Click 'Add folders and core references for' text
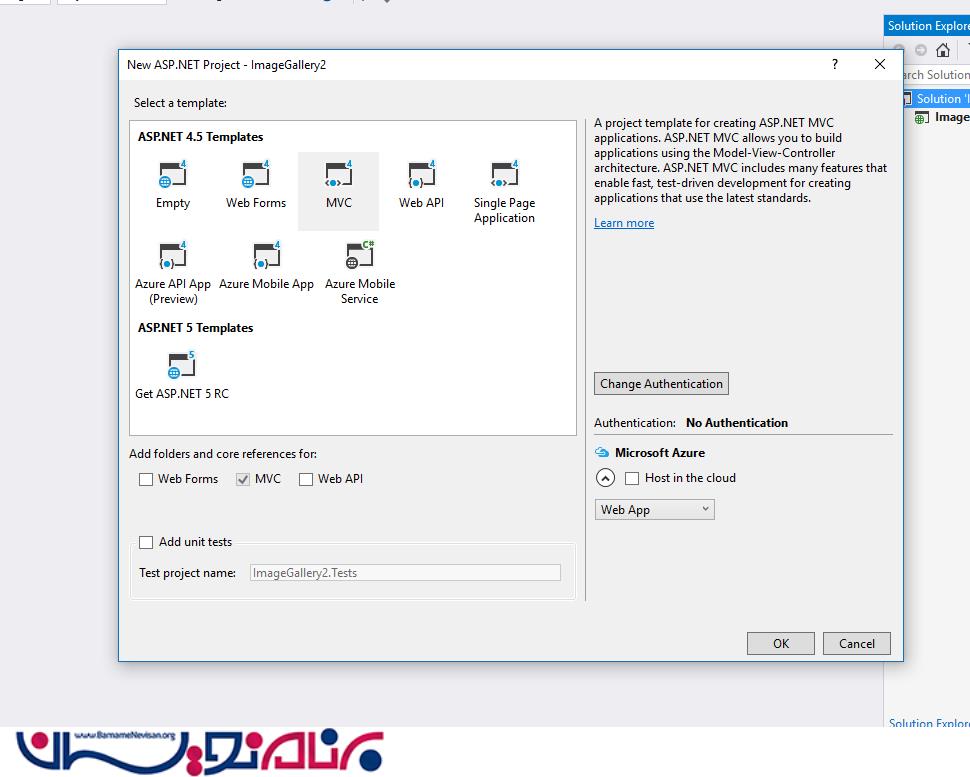Image resolution: width=970 pixels, height=777 pixels. 223,454
